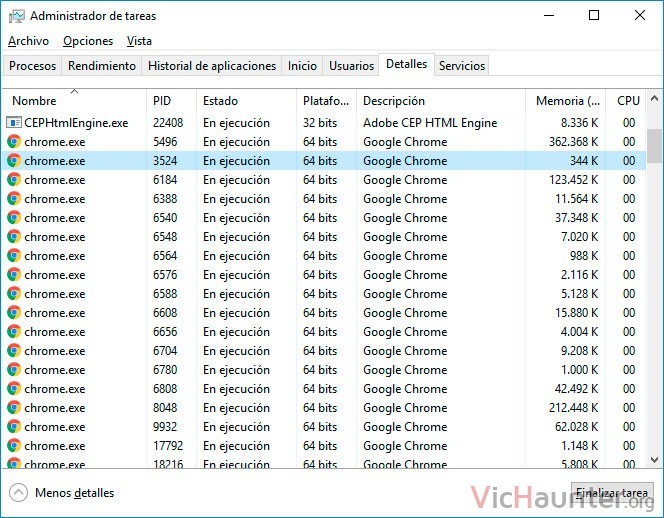664x518 pixels.
Task: Sort by the Memoria column header
Action: click(x=566, y=101)
